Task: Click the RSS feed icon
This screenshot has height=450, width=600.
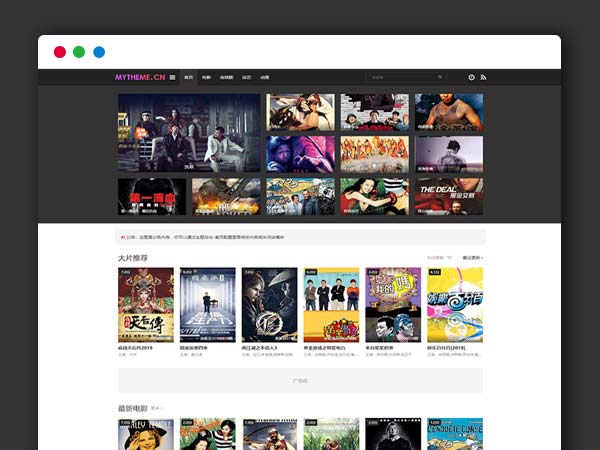Action: [483, 77]
